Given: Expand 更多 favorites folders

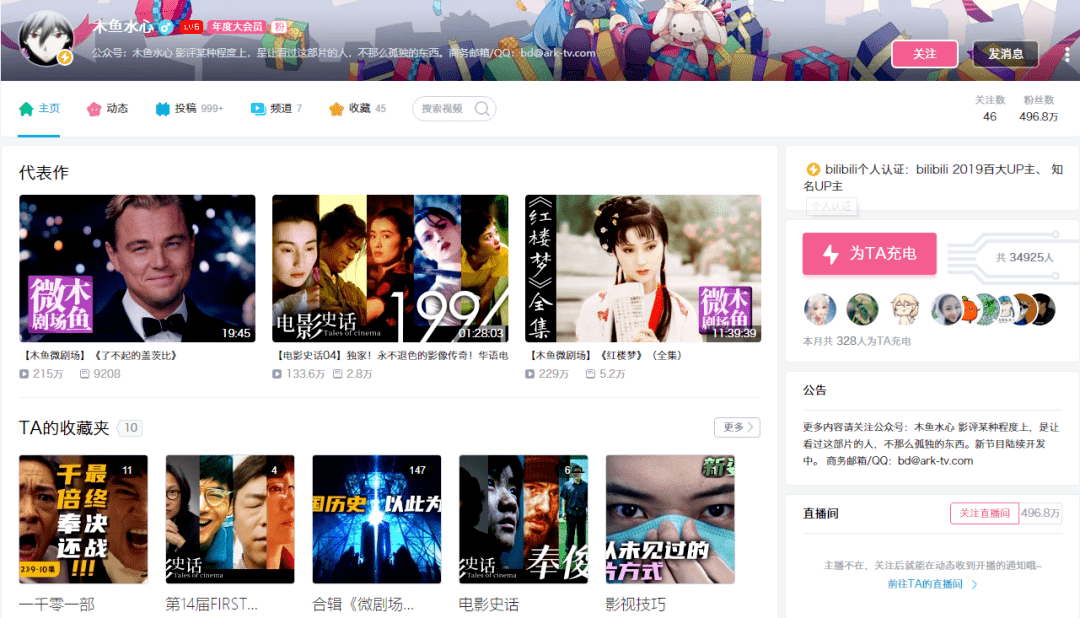Looking at the screenshot, I should coord(737,427).
